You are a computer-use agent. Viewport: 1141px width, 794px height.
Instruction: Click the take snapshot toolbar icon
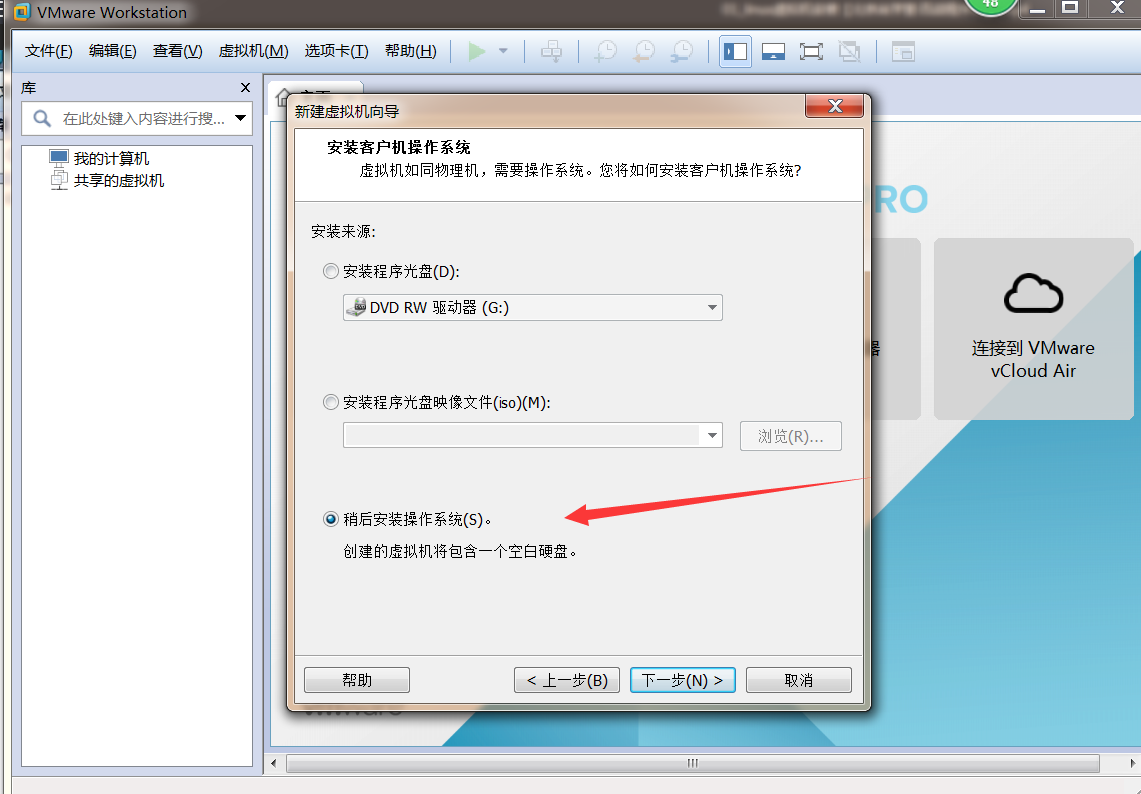pos(605,52)
